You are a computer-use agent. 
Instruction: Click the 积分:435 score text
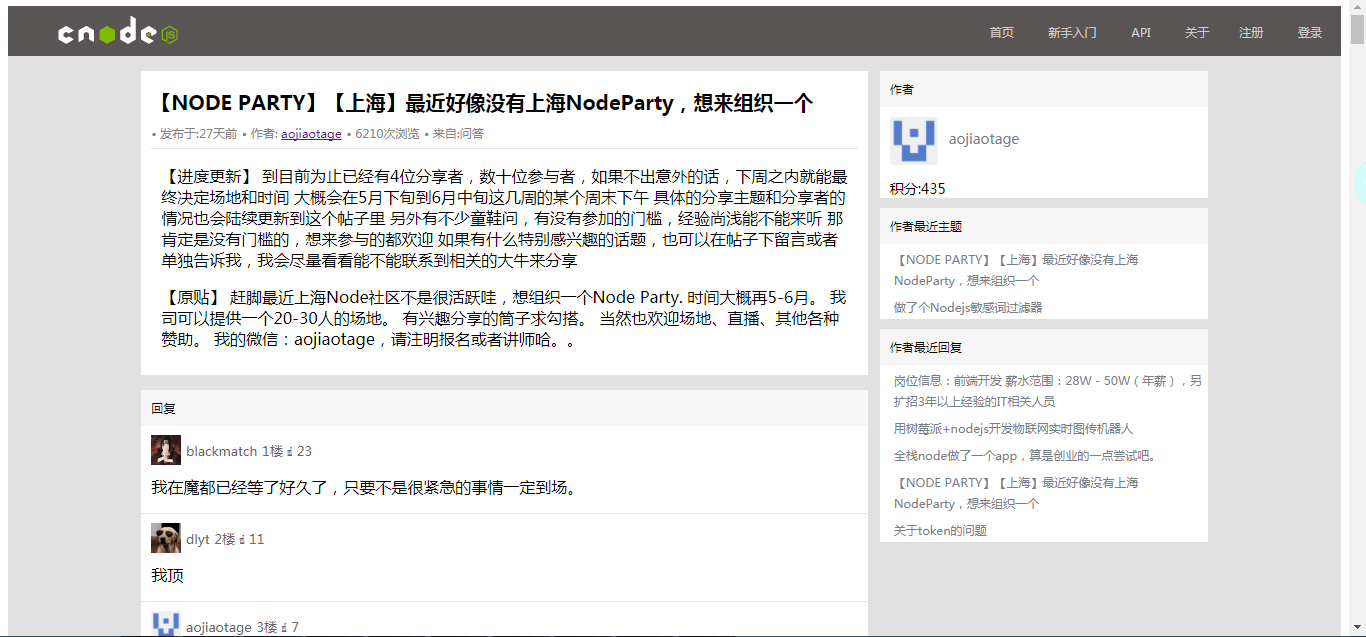[917, 188]
